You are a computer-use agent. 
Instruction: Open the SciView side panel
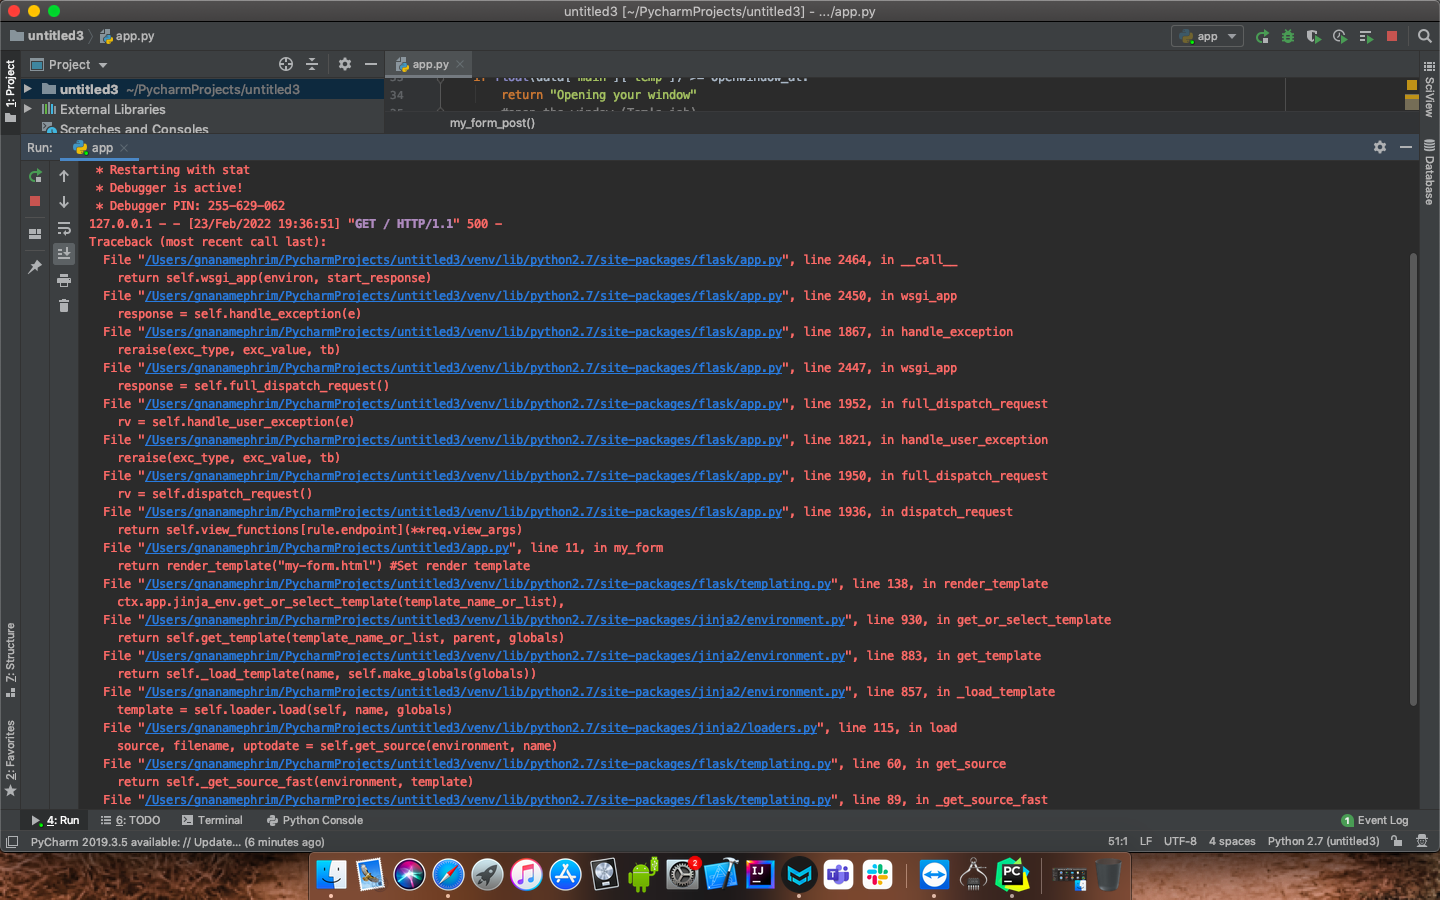coord(1429,90)
